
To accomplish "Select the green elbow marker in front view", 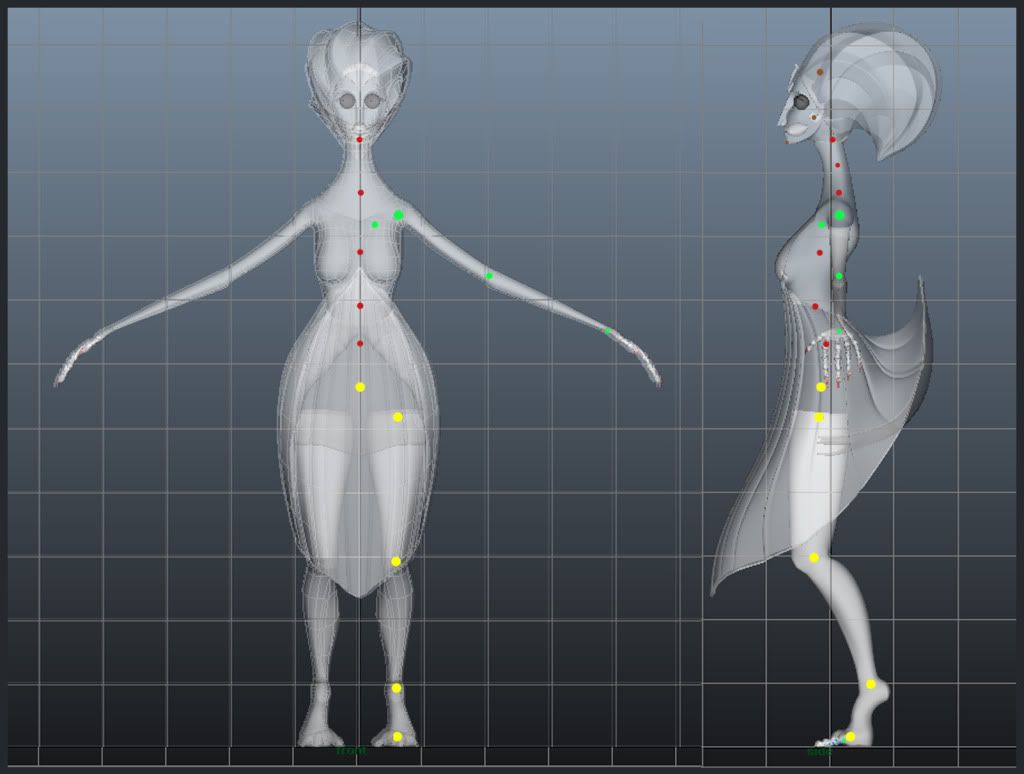I will (489, 276).
